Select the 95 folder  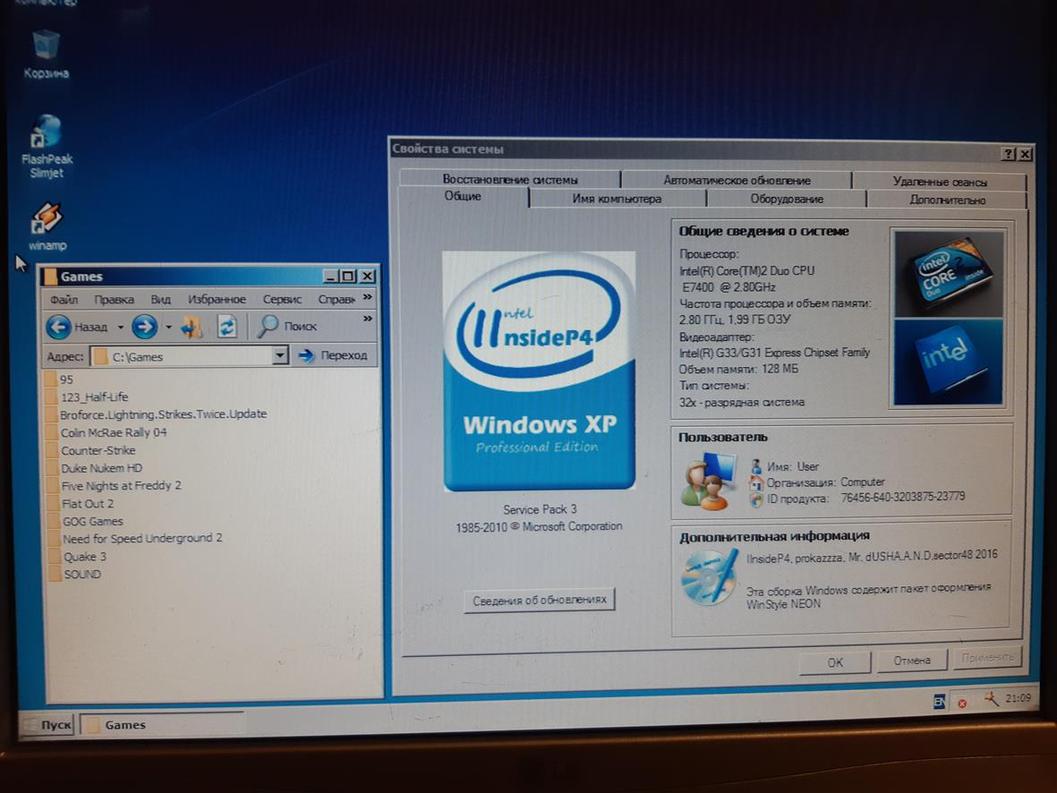point(59,379)
